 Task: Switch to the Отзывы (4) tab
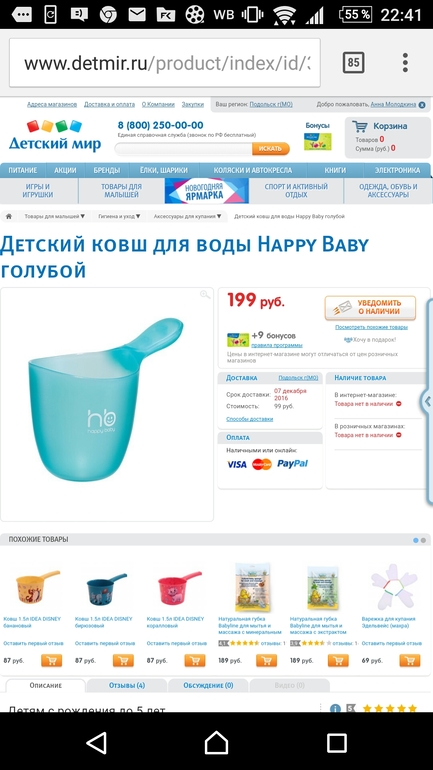coord(127,686)
